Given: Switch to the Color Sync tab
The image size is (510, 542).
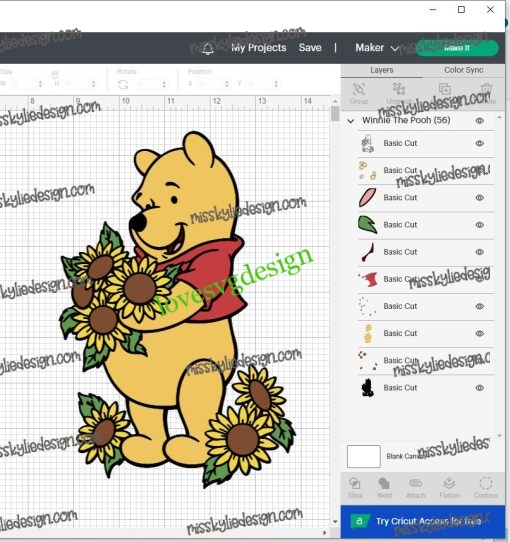Looking at the screenshot, I should 463,70.
